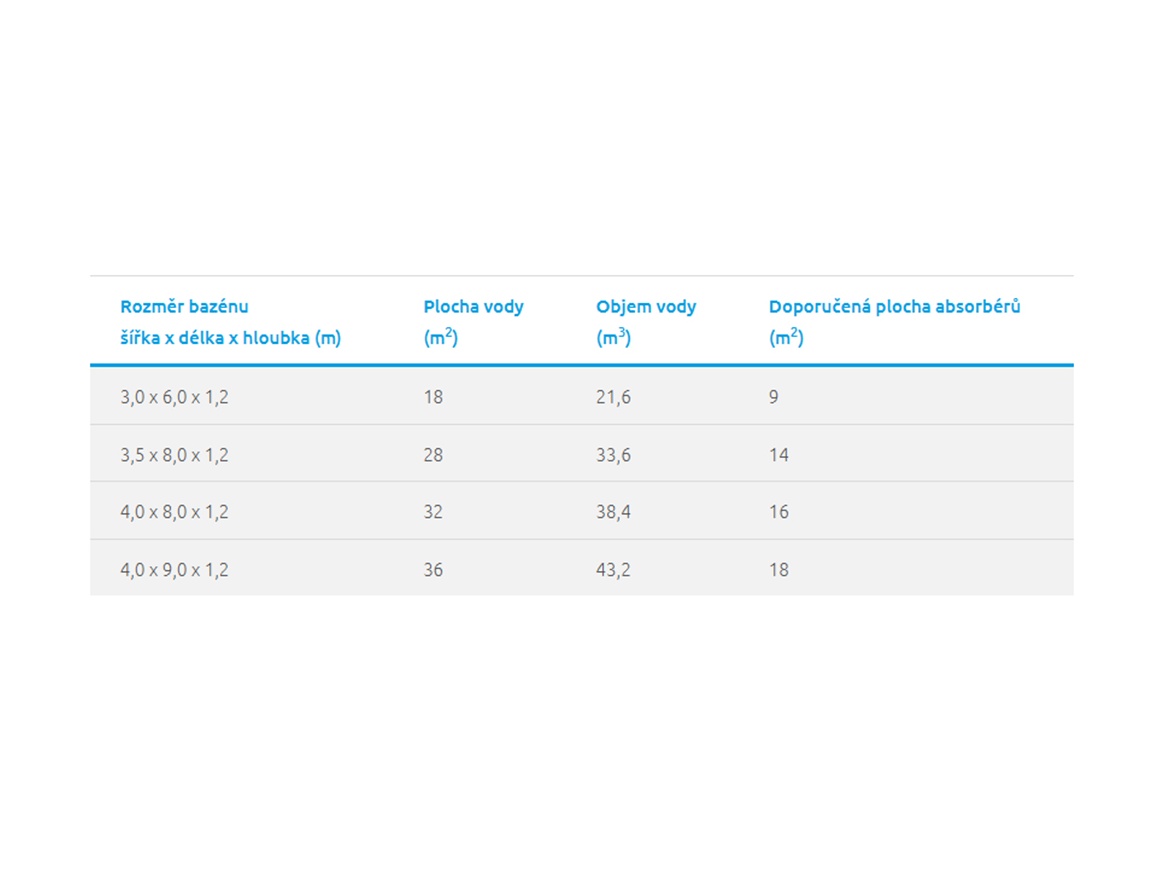Select the 4,0 x 8,0 x 1,2 pool size cell
This screenshot has height=878, width=1170.
pos(174,512)
